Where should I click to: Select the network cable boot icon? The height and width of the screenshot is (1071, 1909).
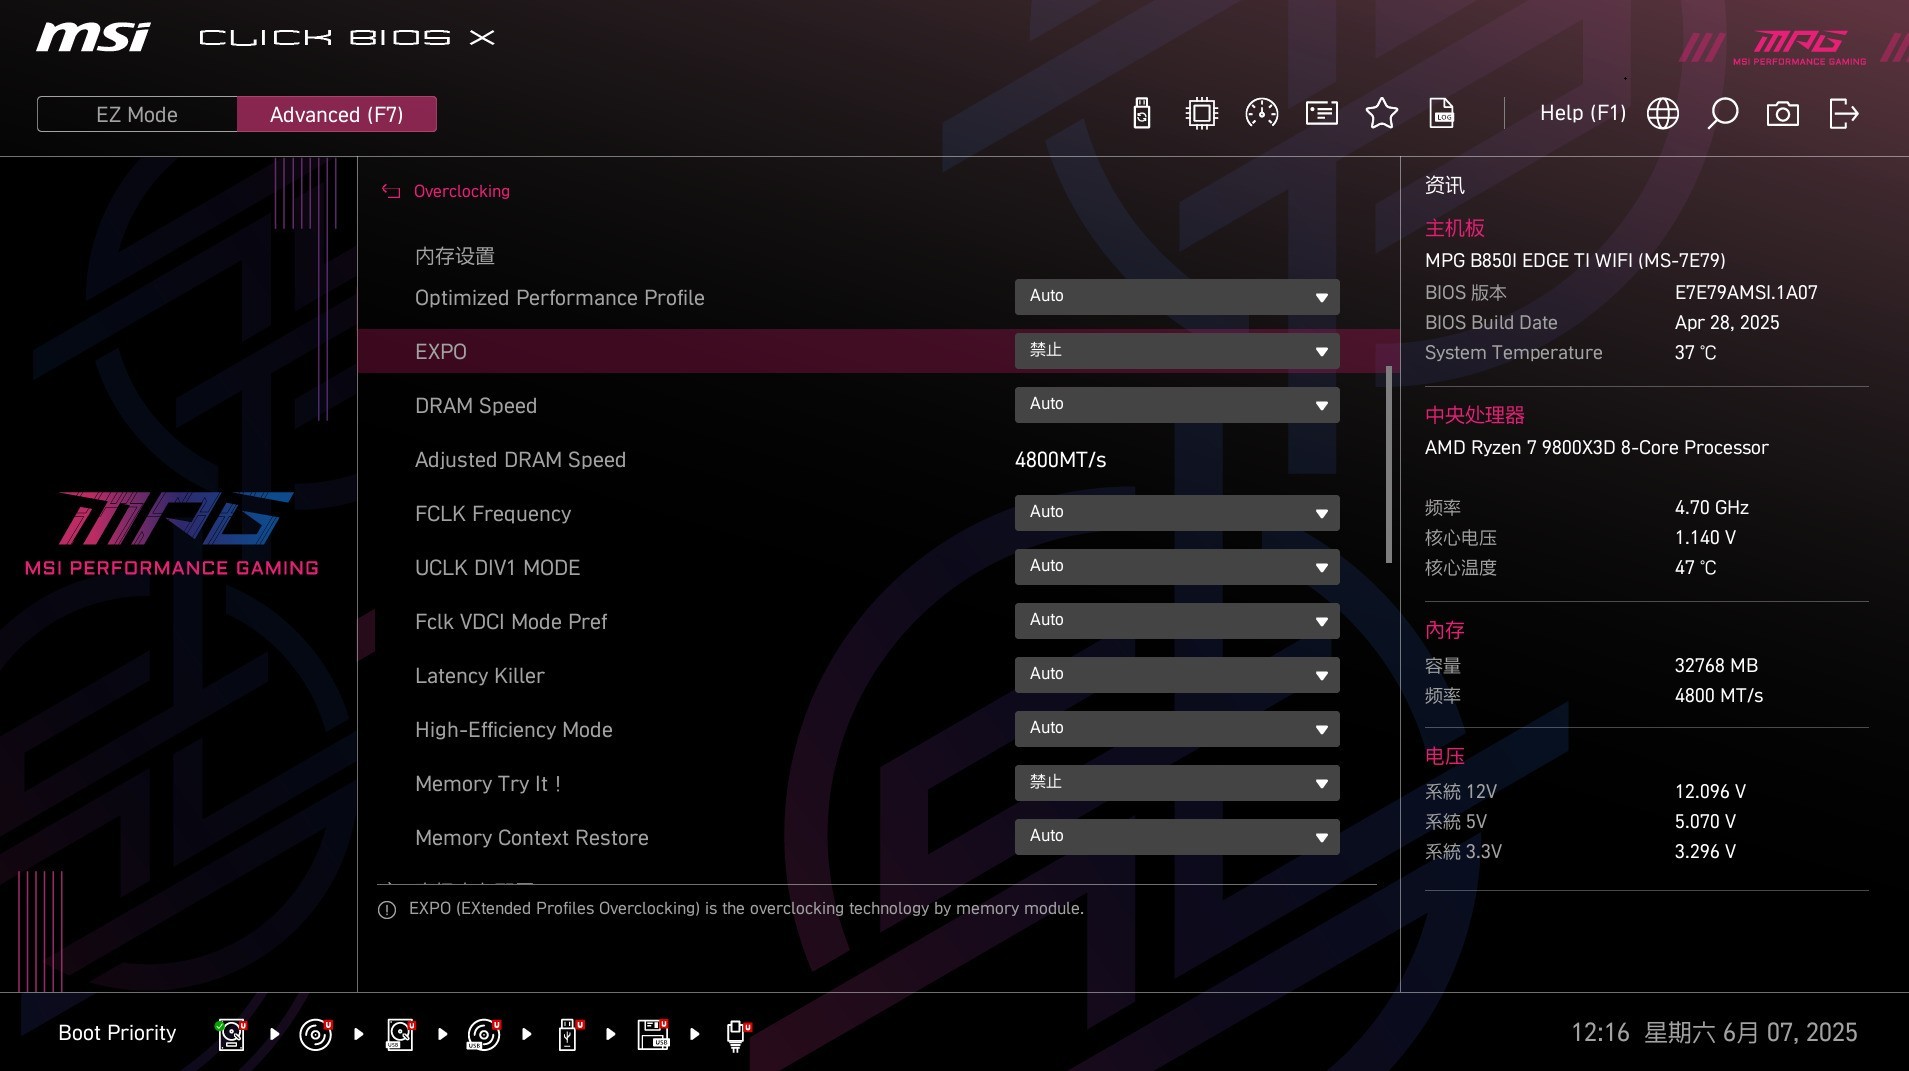click(x=737, y=1034)
